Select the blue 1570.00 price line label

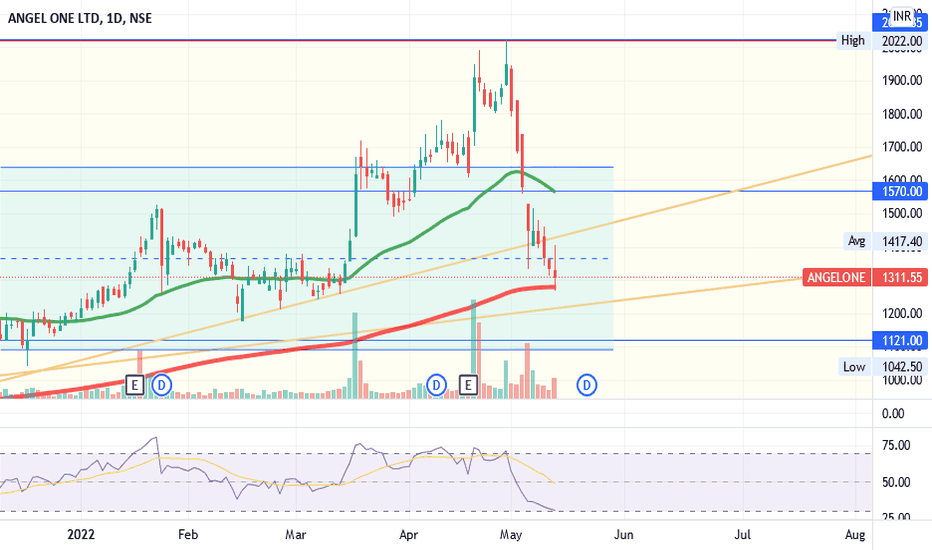(x=900, y=191)
